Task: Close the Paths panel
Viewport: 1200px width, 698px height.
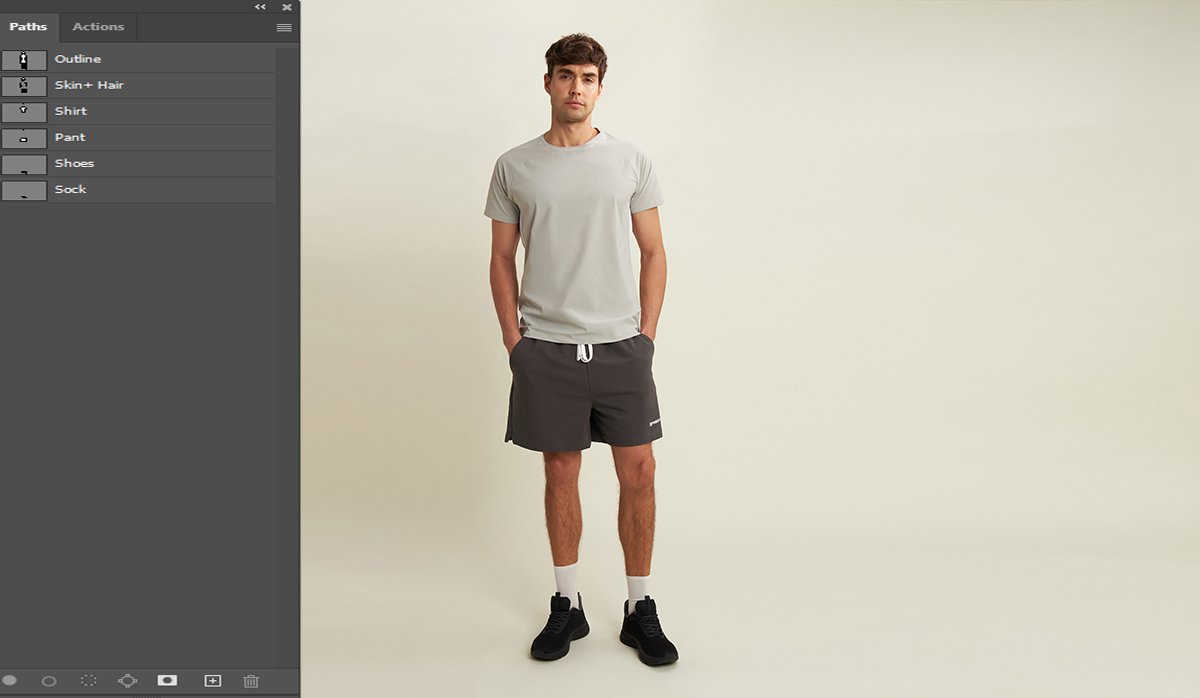Action: (287, 7)
